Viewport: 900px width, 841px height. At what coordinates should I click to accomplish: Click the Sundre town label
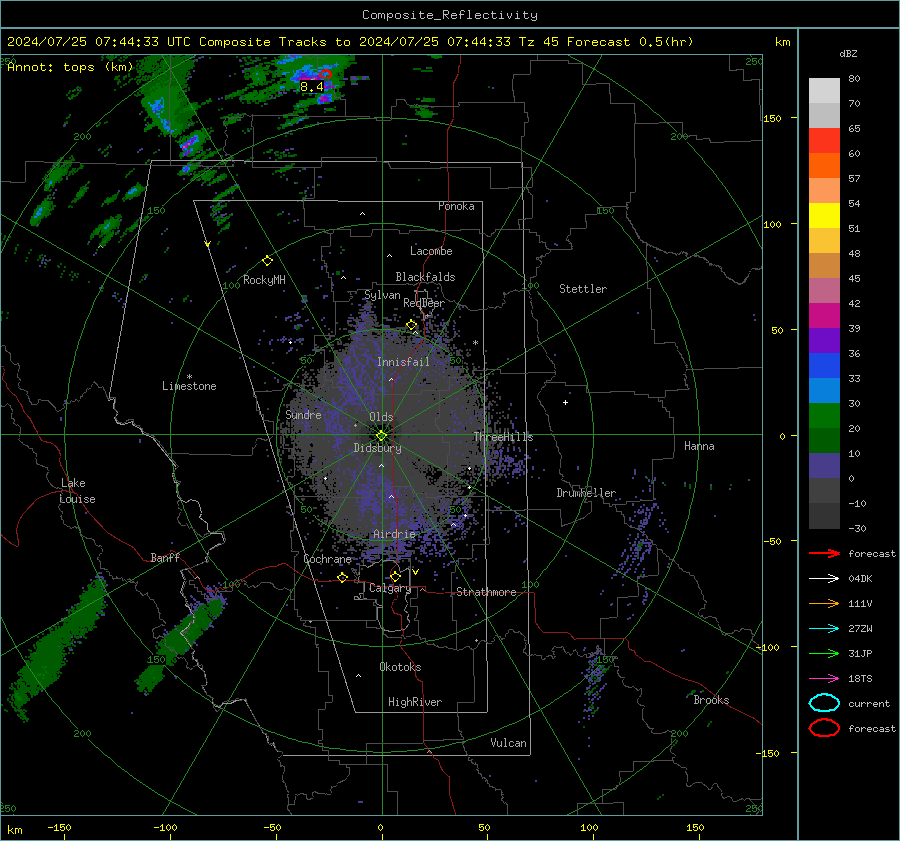[303, 414]
